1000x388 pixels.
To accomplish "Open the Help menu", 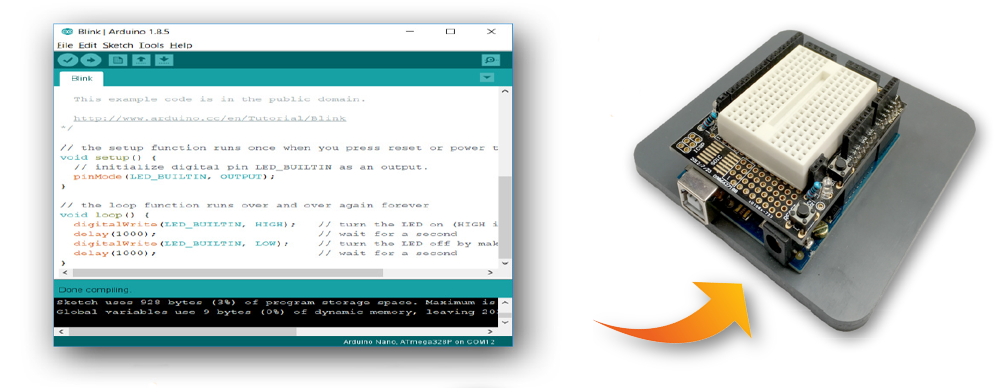I will (181, 45).
